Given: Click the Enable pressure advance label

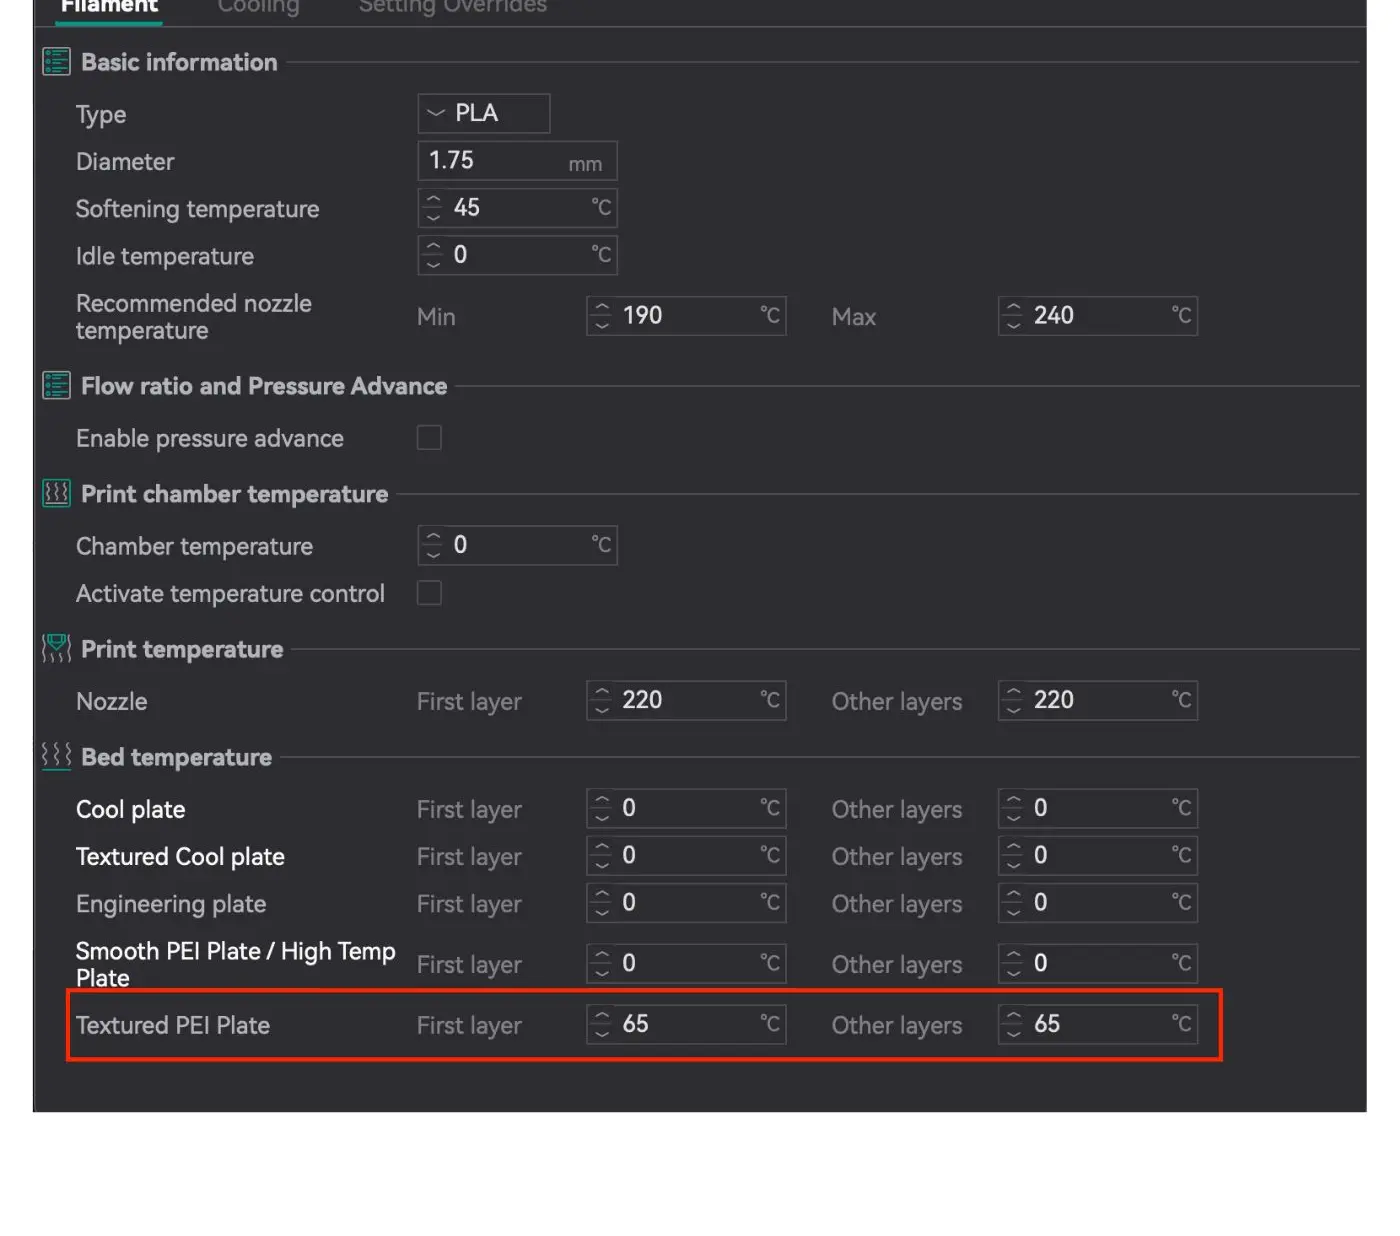Looking at the screenshot, I should tap(210, 438).
